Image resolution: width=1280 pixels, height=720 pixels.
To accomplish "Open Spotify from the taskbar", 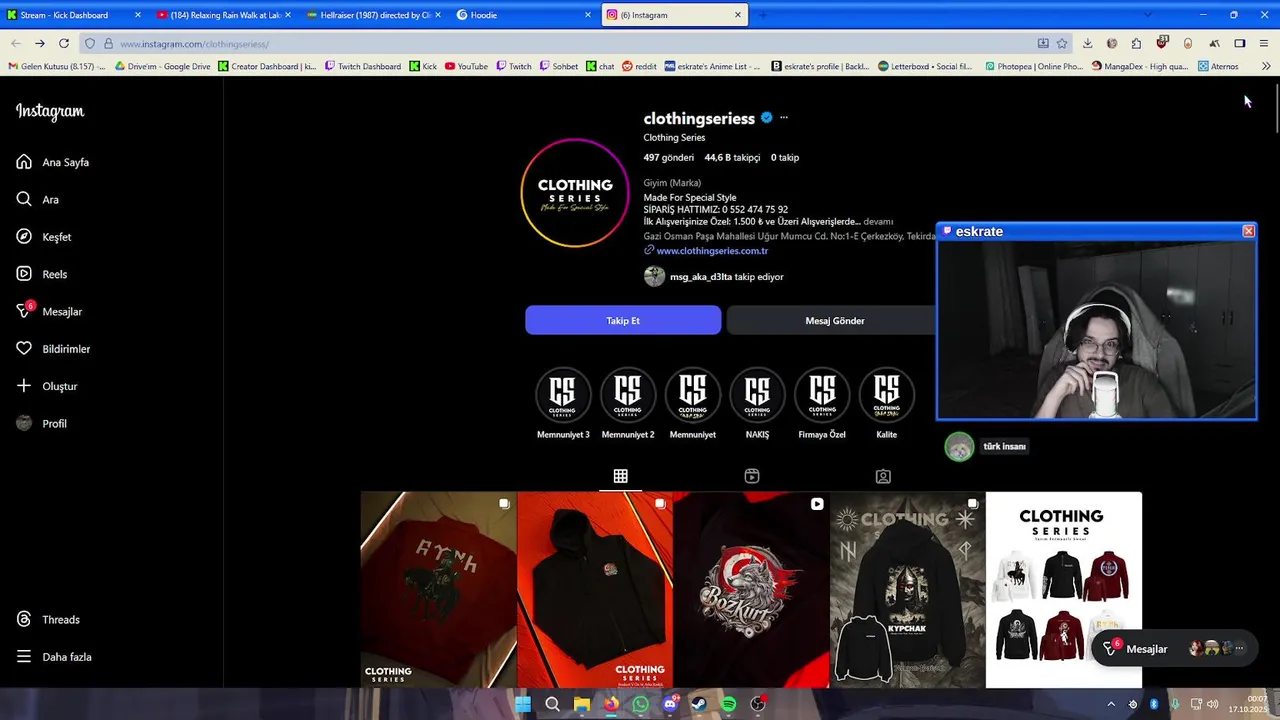I will 729,704.
